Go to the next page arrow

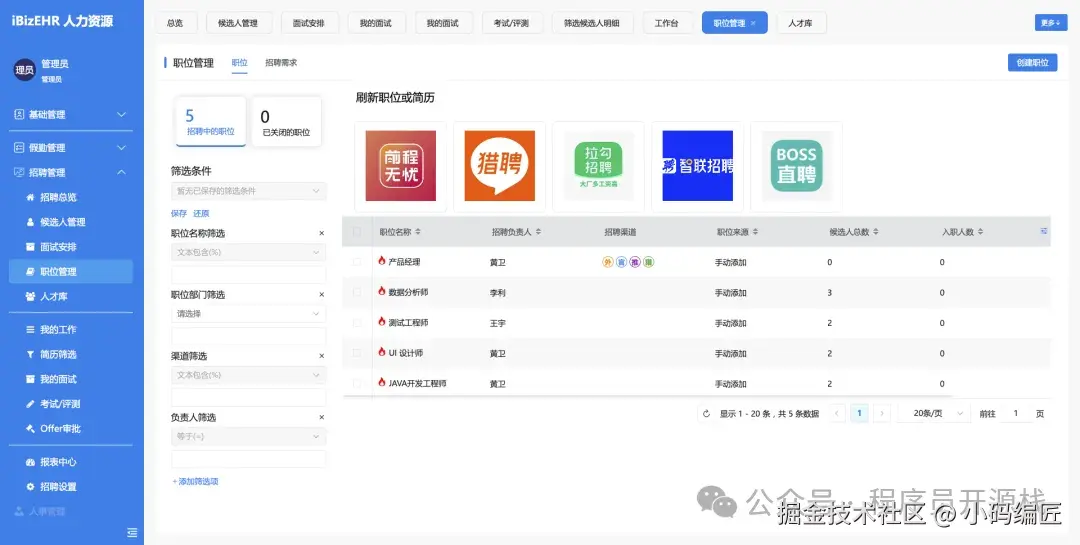pyautogui.click(x=882, y=413)
